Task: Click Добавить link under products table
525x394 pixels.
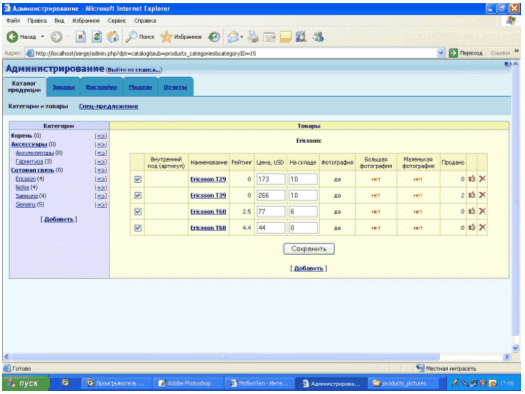Action: 308,268
